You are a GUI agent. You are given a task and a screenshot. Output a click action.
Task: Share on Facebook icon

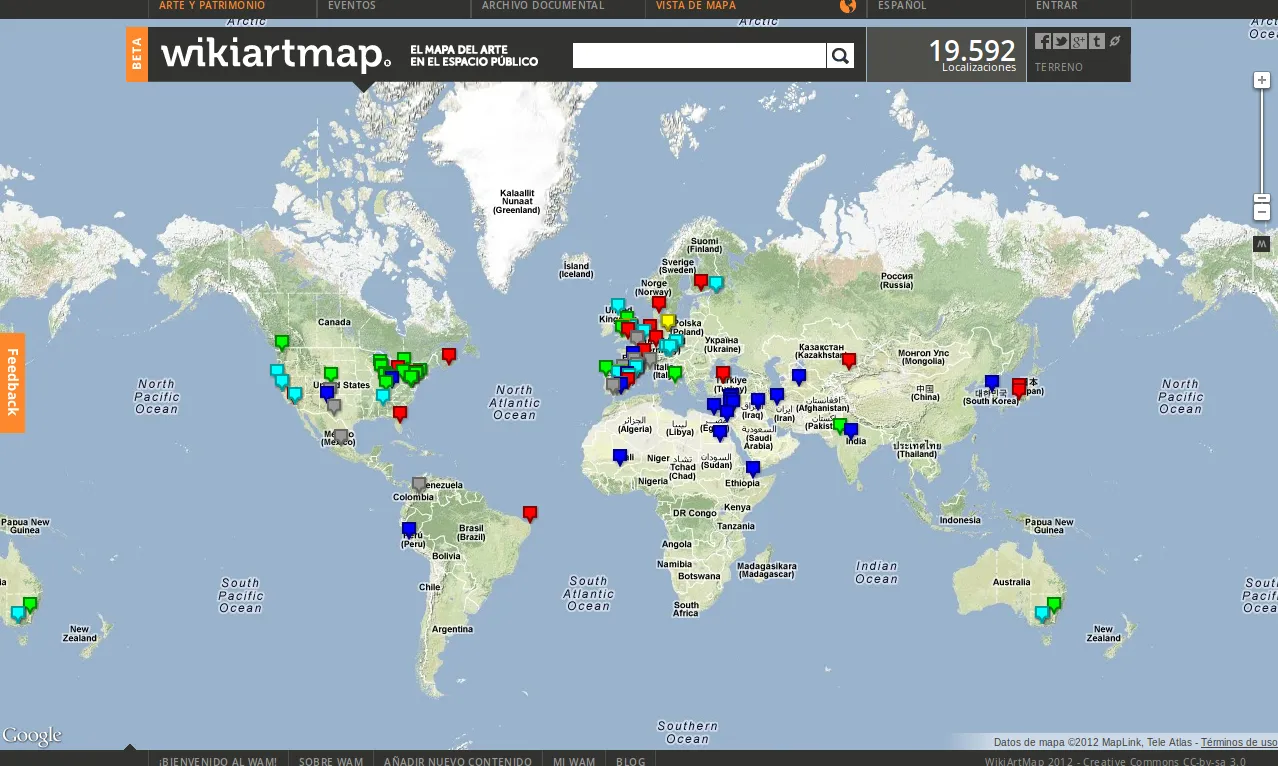pyautogui.click(x=1043, y=41)
